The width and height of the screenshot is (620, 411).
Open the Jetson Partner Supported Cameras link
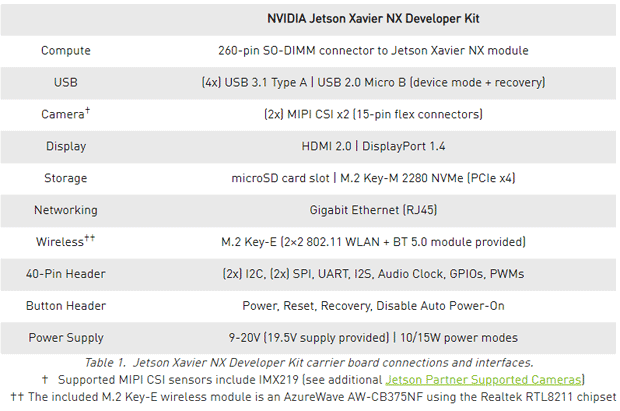tap(484, 380)
